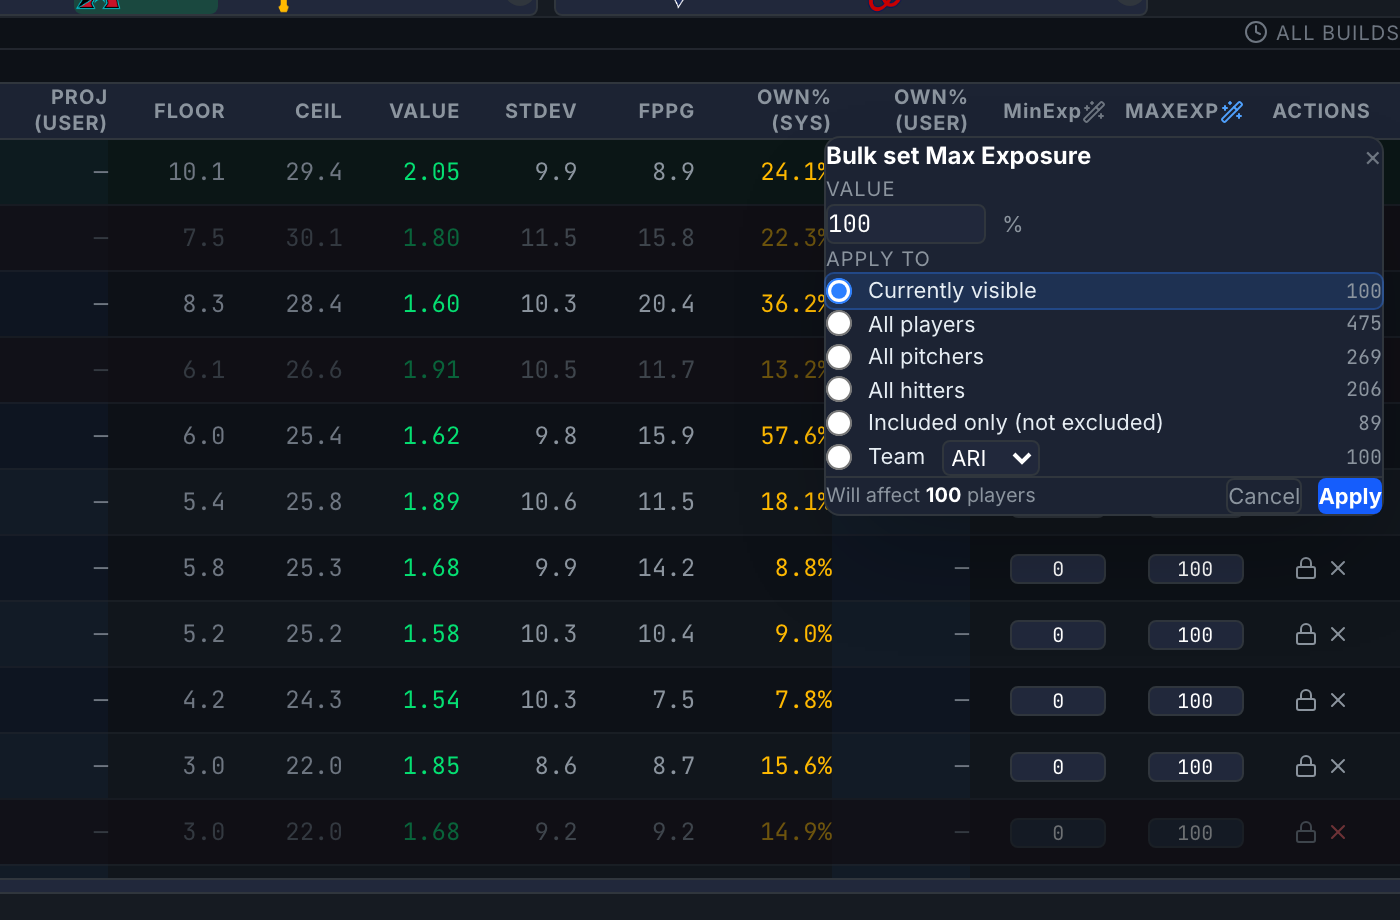Viewport: 1400px width, 920px height.
Task: Sort by the FPPG column header
Action: click(666, 111)
